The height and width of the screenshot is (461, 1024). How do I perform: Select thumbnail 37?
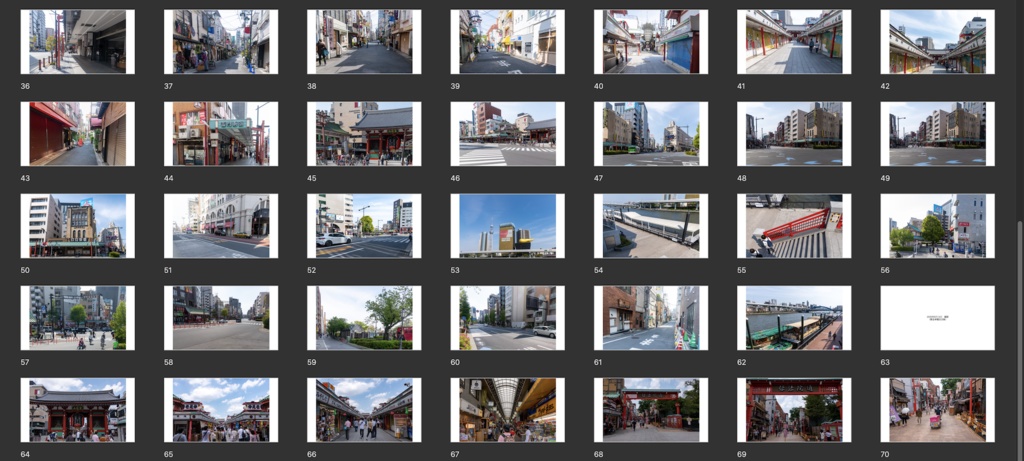click(221, 42)
